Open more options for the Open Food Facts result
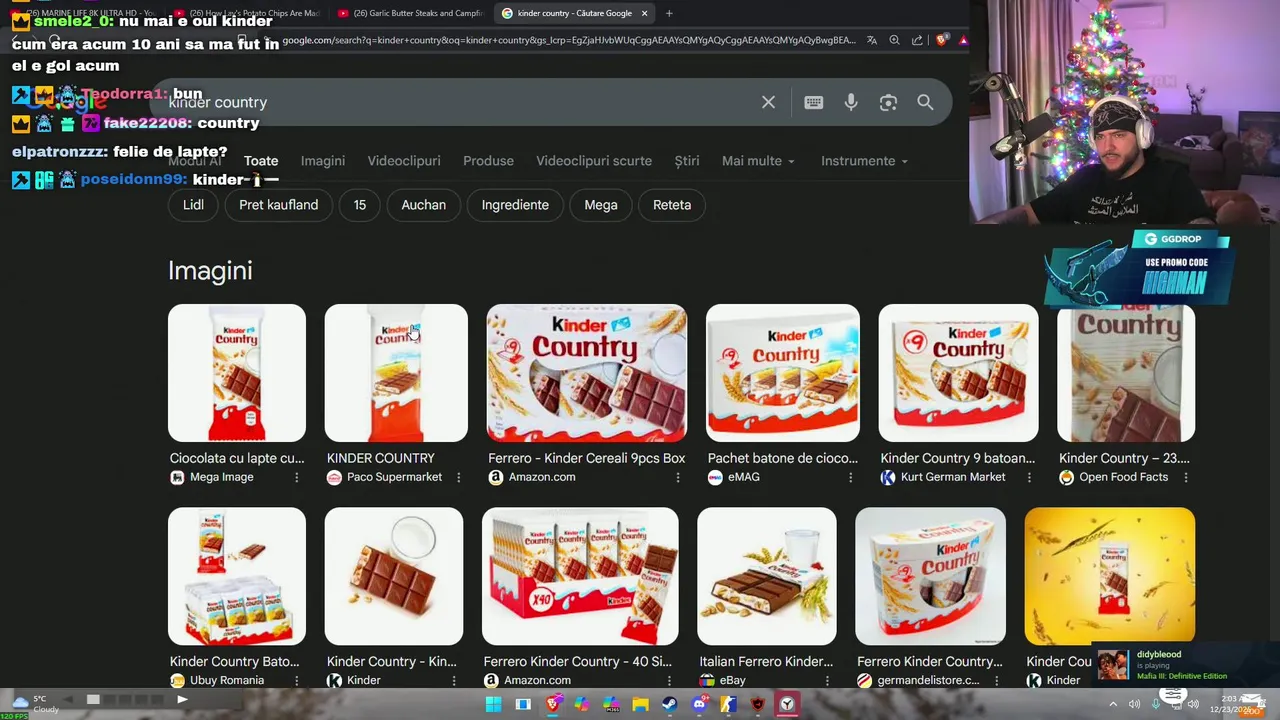This screenshot has height=720, width=1280. pyautogui.click(x=1186, y=478)
